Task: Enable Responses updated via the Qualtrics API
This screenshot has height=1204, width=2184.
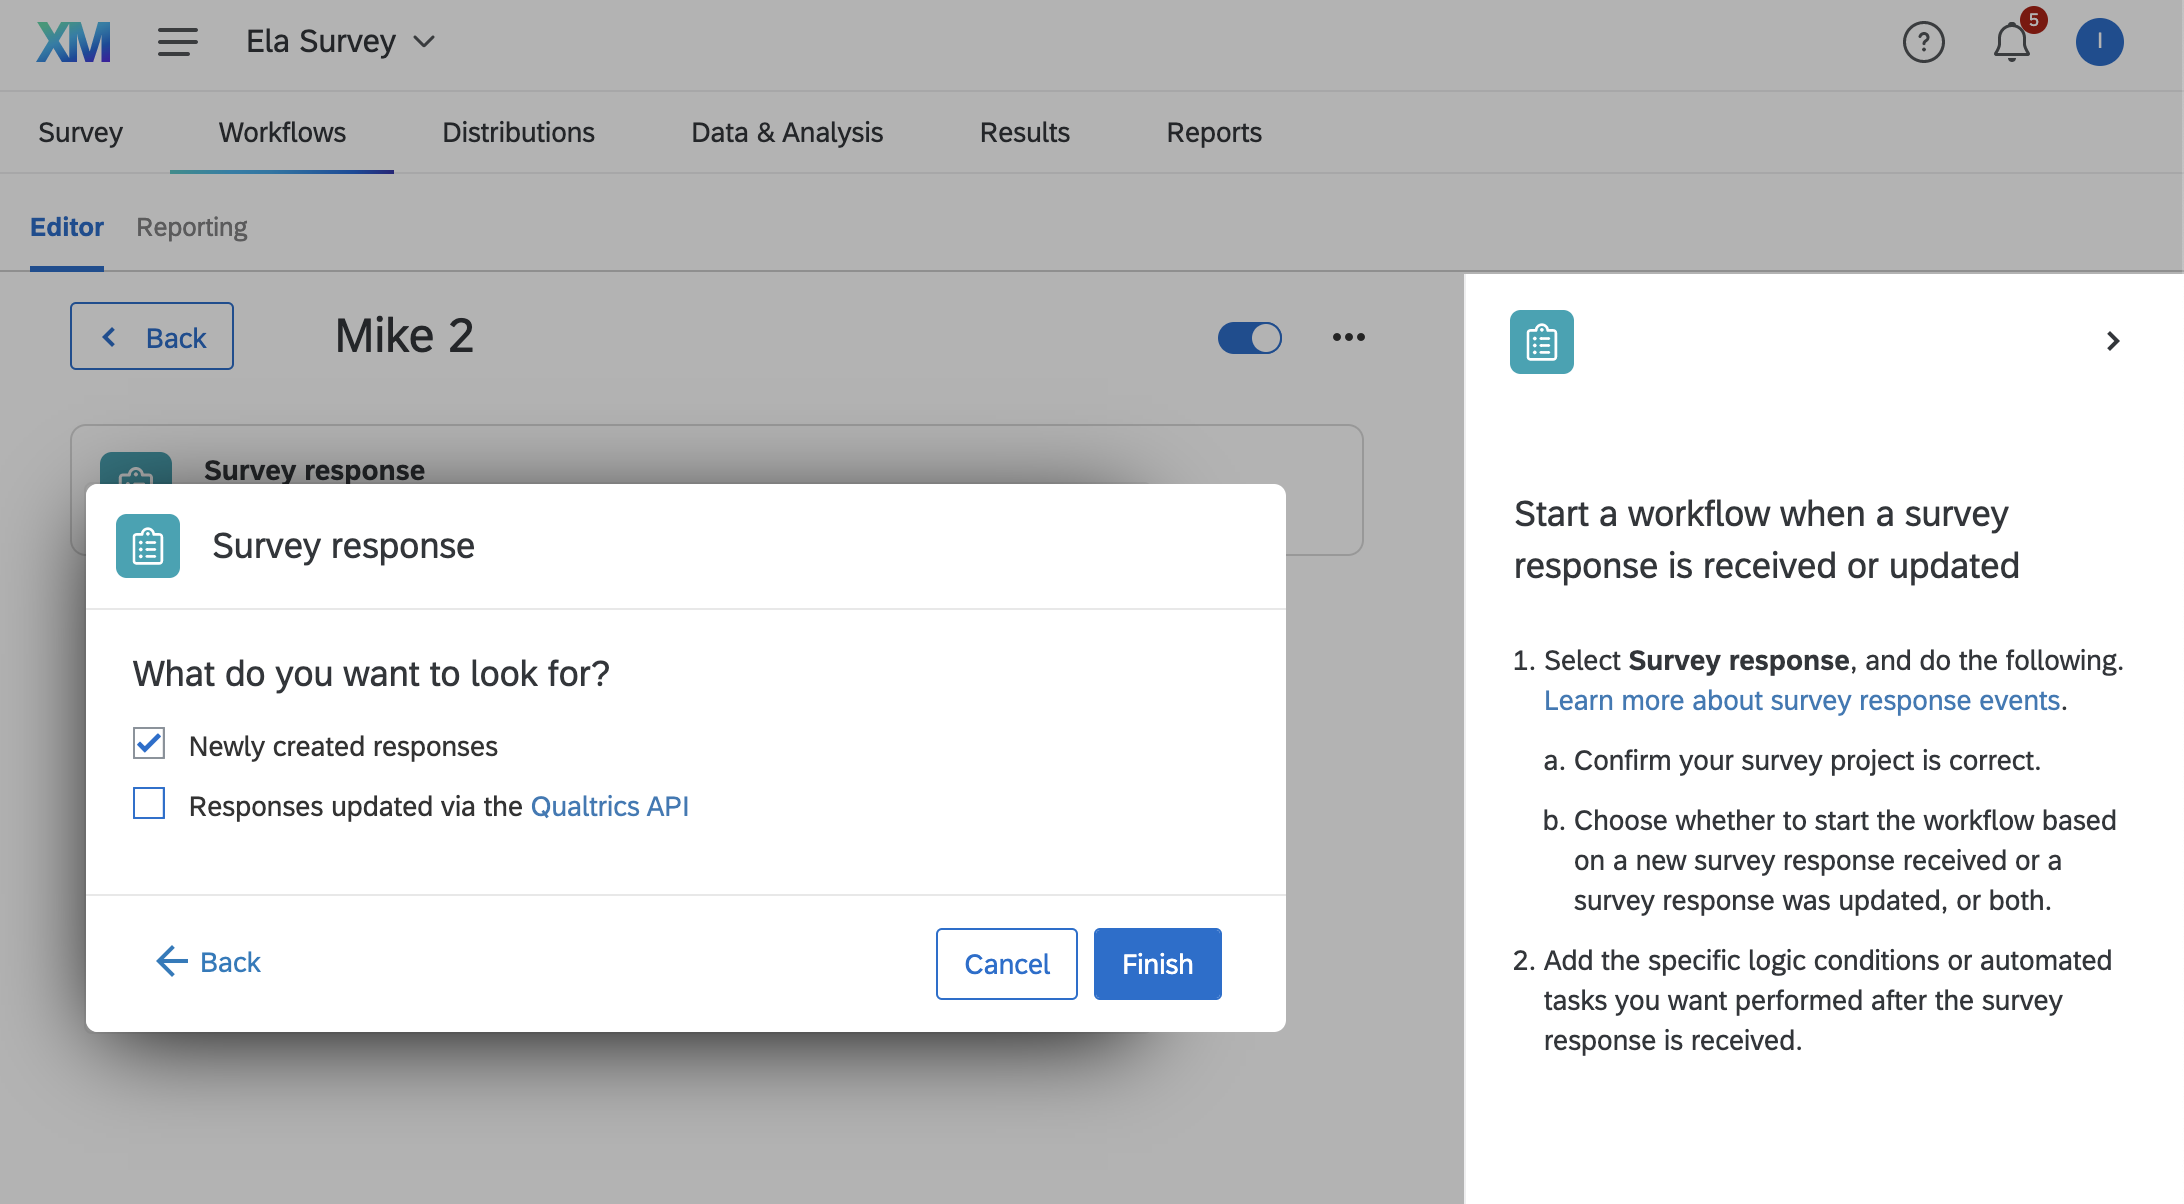Action: pyautogui.click(x=148, y=804)
